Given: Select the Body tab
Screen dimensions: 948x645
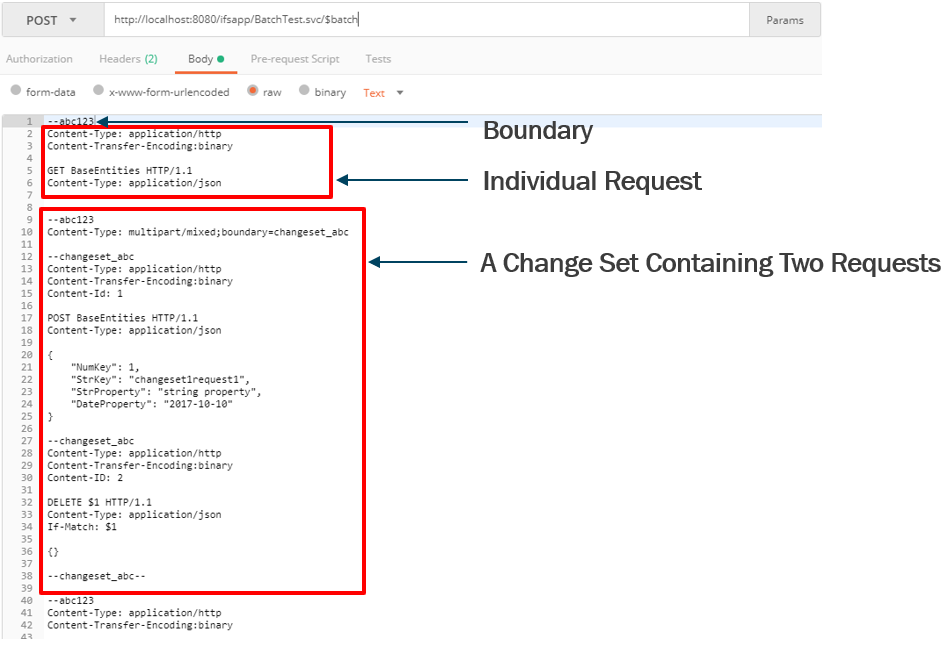Looking at the screenshot, I should (205, 59).
